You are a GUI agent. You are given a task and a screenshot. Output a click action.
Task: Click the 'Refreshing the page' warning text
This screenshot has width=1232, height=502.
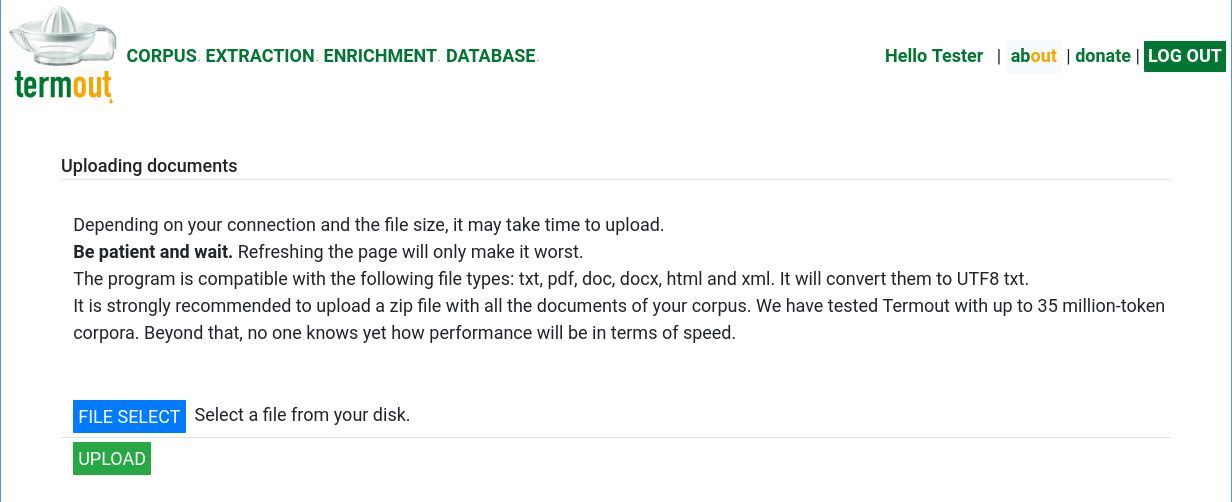[410, 251]
